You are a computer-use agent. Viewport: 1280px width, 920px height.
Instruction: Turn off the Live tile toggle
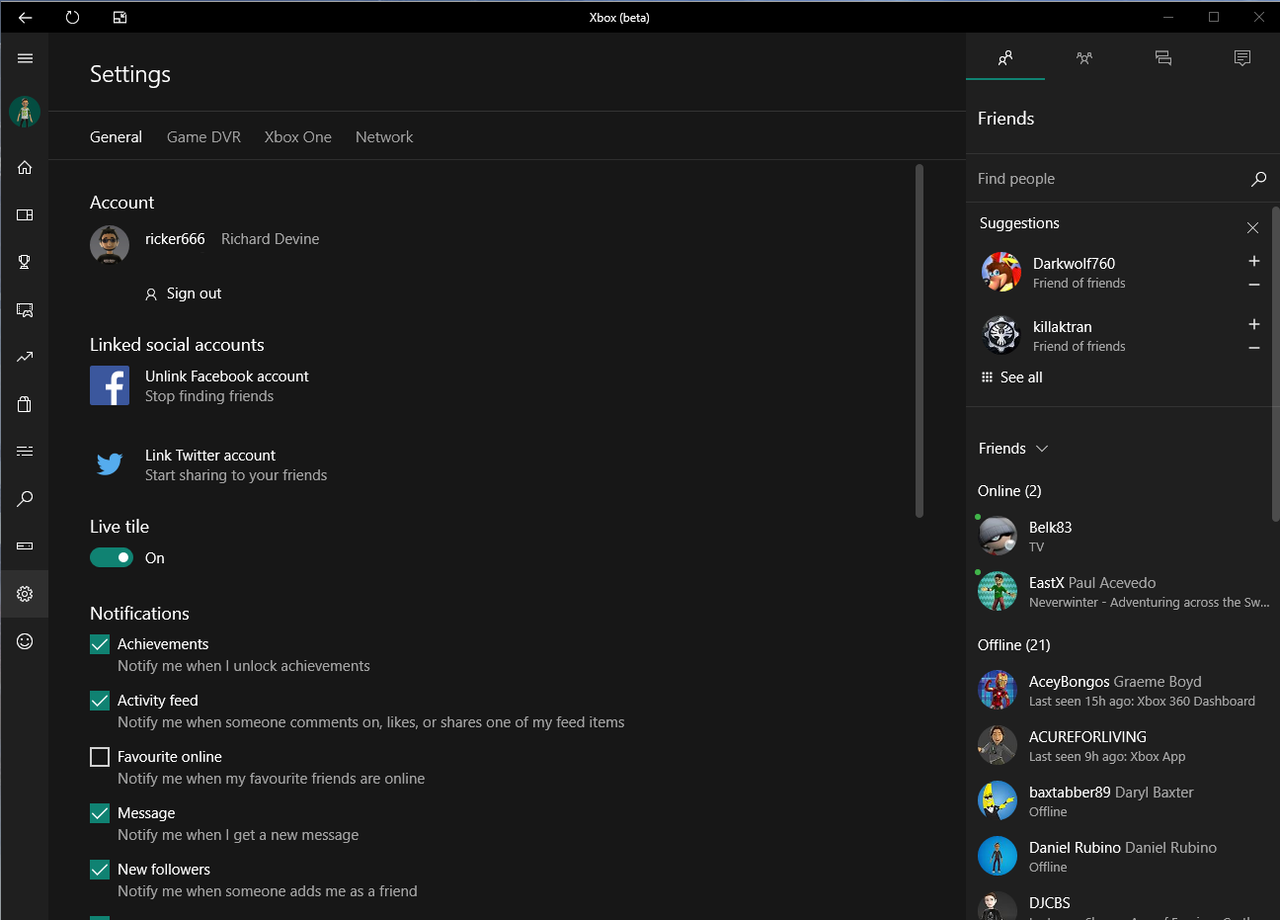(x=111, y=558)
